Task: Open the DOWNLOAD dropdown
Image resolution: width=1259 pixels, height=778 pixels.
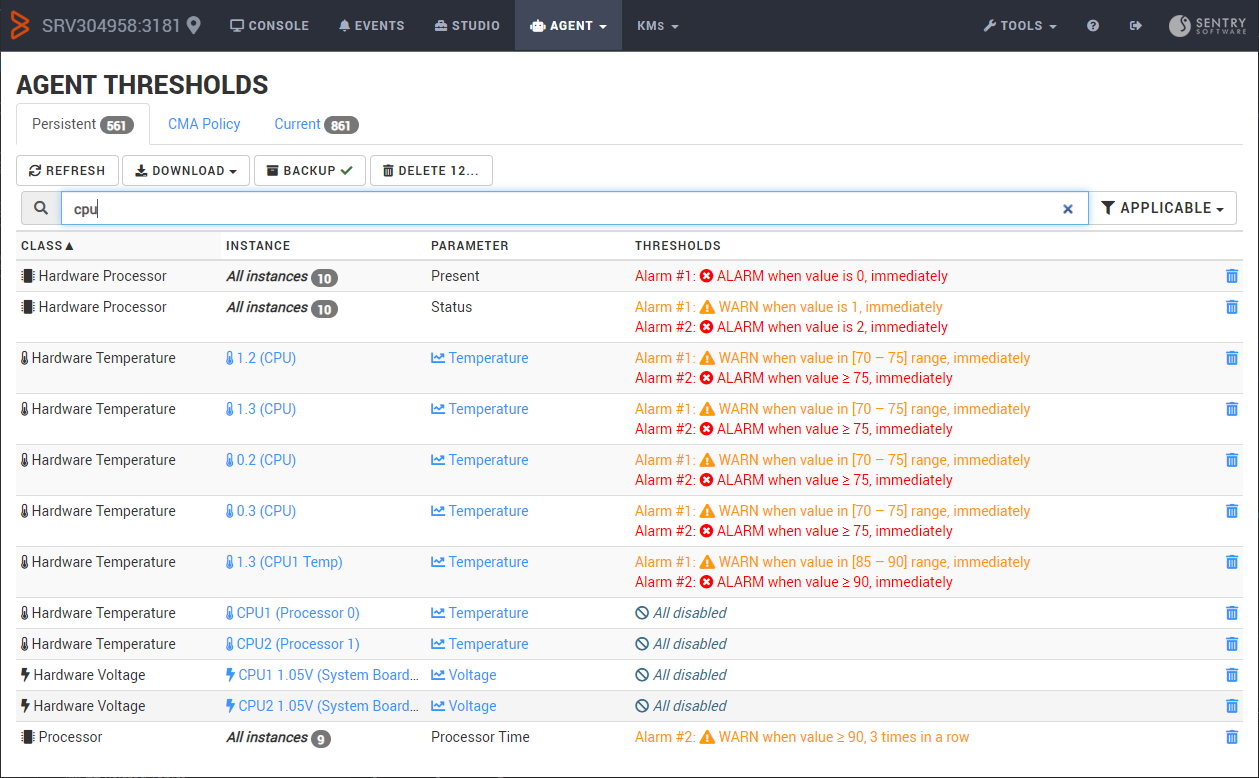Action: pyautogui.click(x=185, y=170)
